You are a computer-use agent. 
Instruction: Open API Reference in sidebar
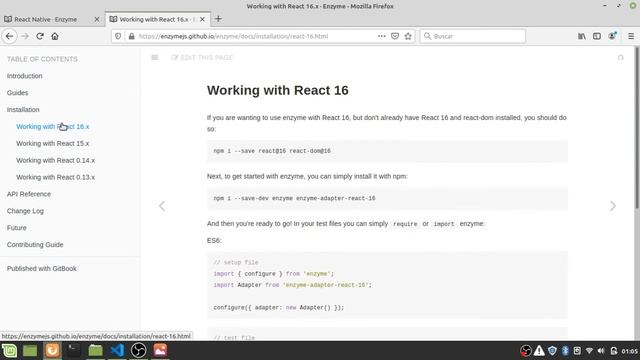(29, 194)
